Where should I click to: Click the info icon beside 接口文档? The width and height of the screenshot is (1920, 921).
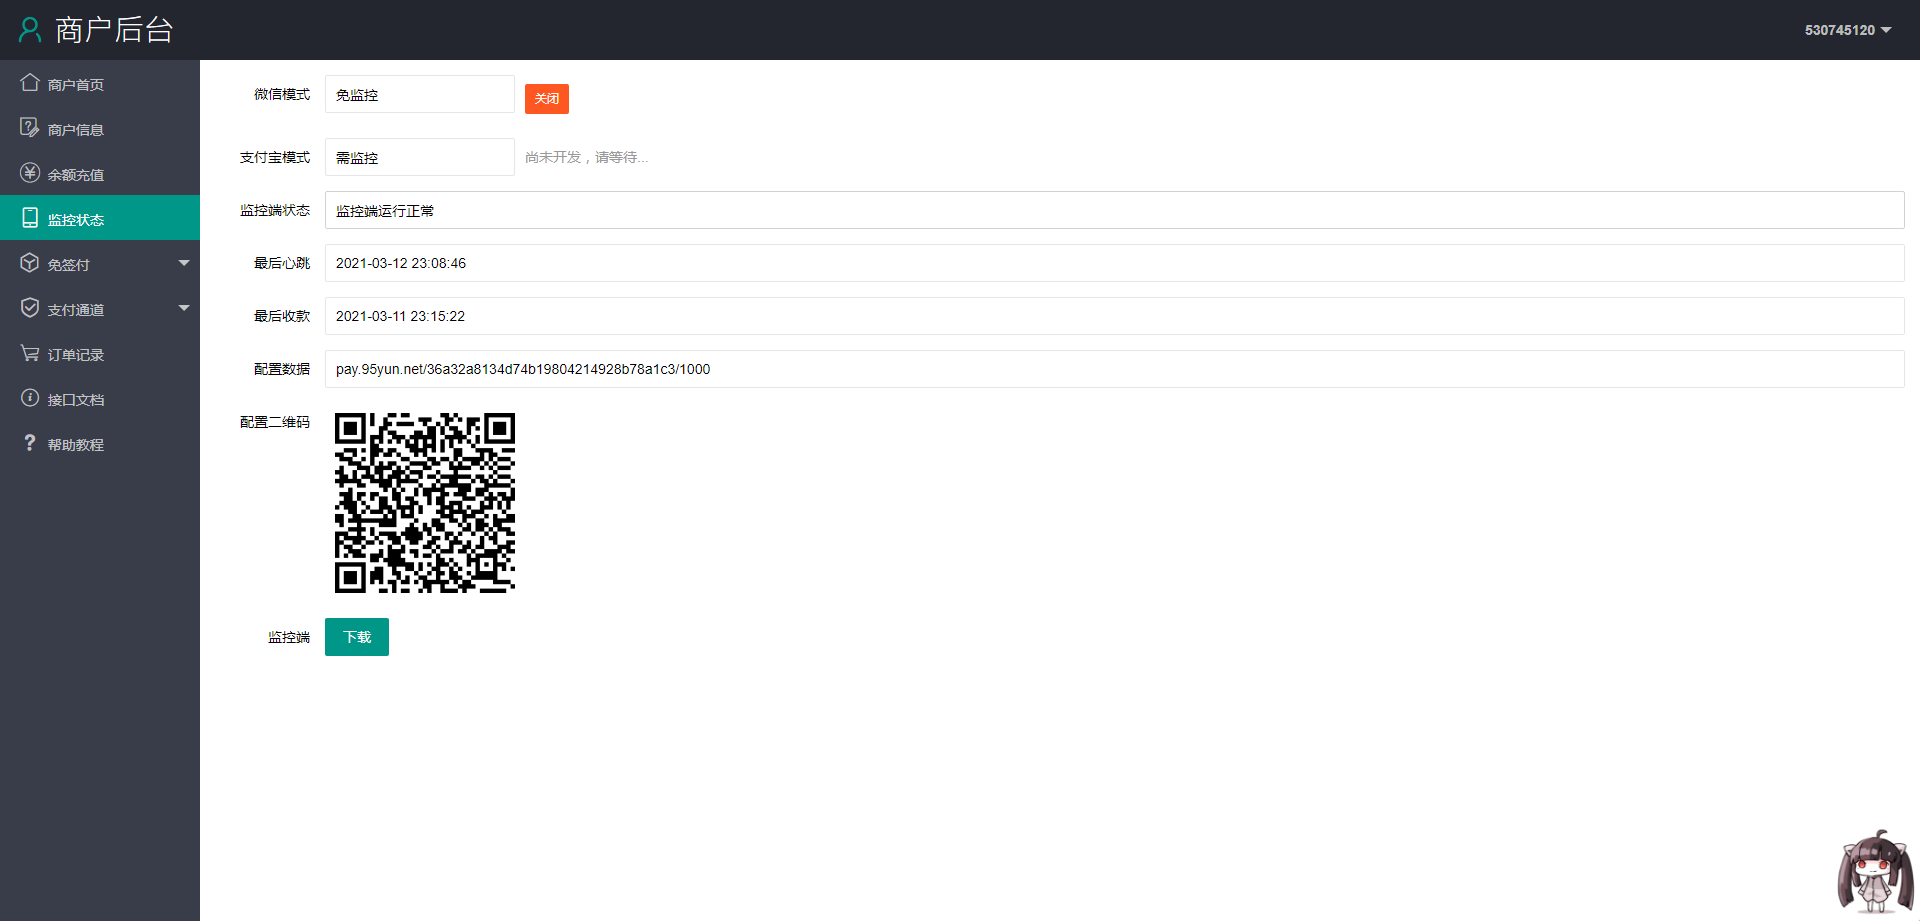point(30,398)
